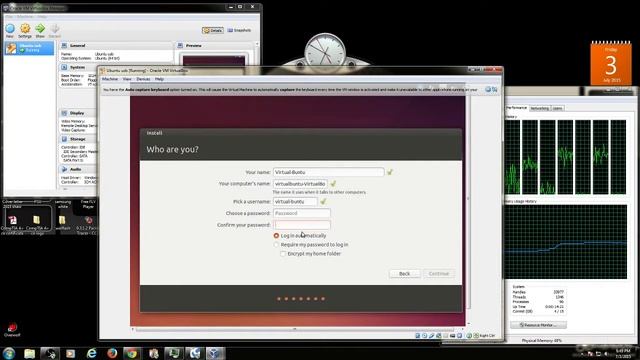Open Windows Media Player taskbar icon
Image resolution: width=640 pixels, height=360 pixels.
coord(71,353)
